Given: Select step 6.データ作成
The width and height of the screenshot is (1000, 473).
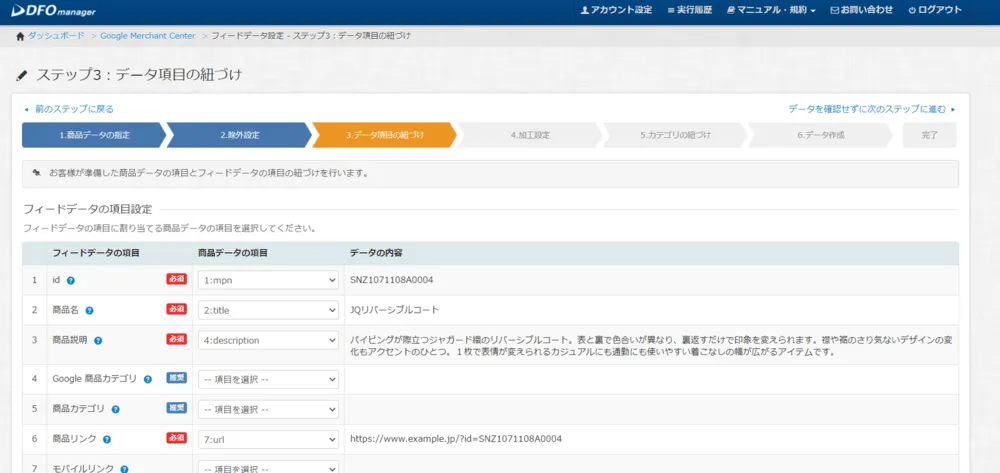Looking at the screenshot, I should 821,135.
